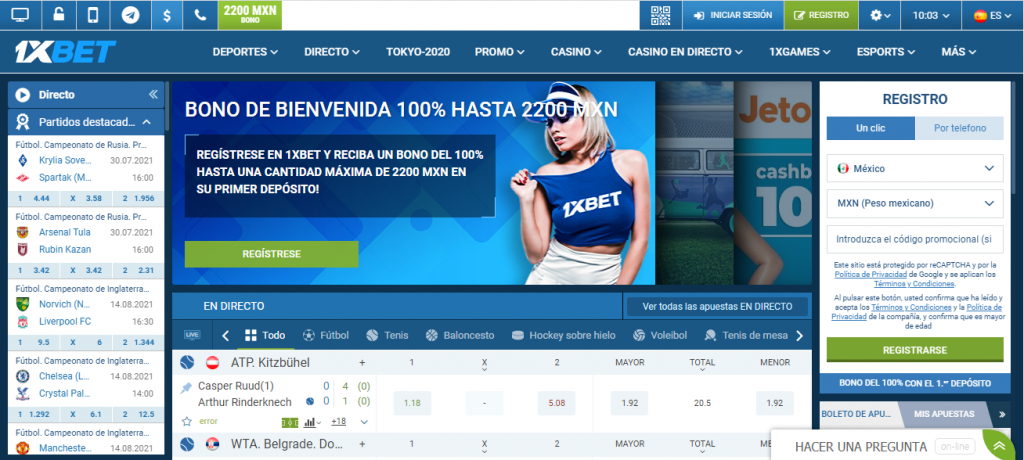
Task: Open the CASINO menu
Action: (x=577, y=52)
